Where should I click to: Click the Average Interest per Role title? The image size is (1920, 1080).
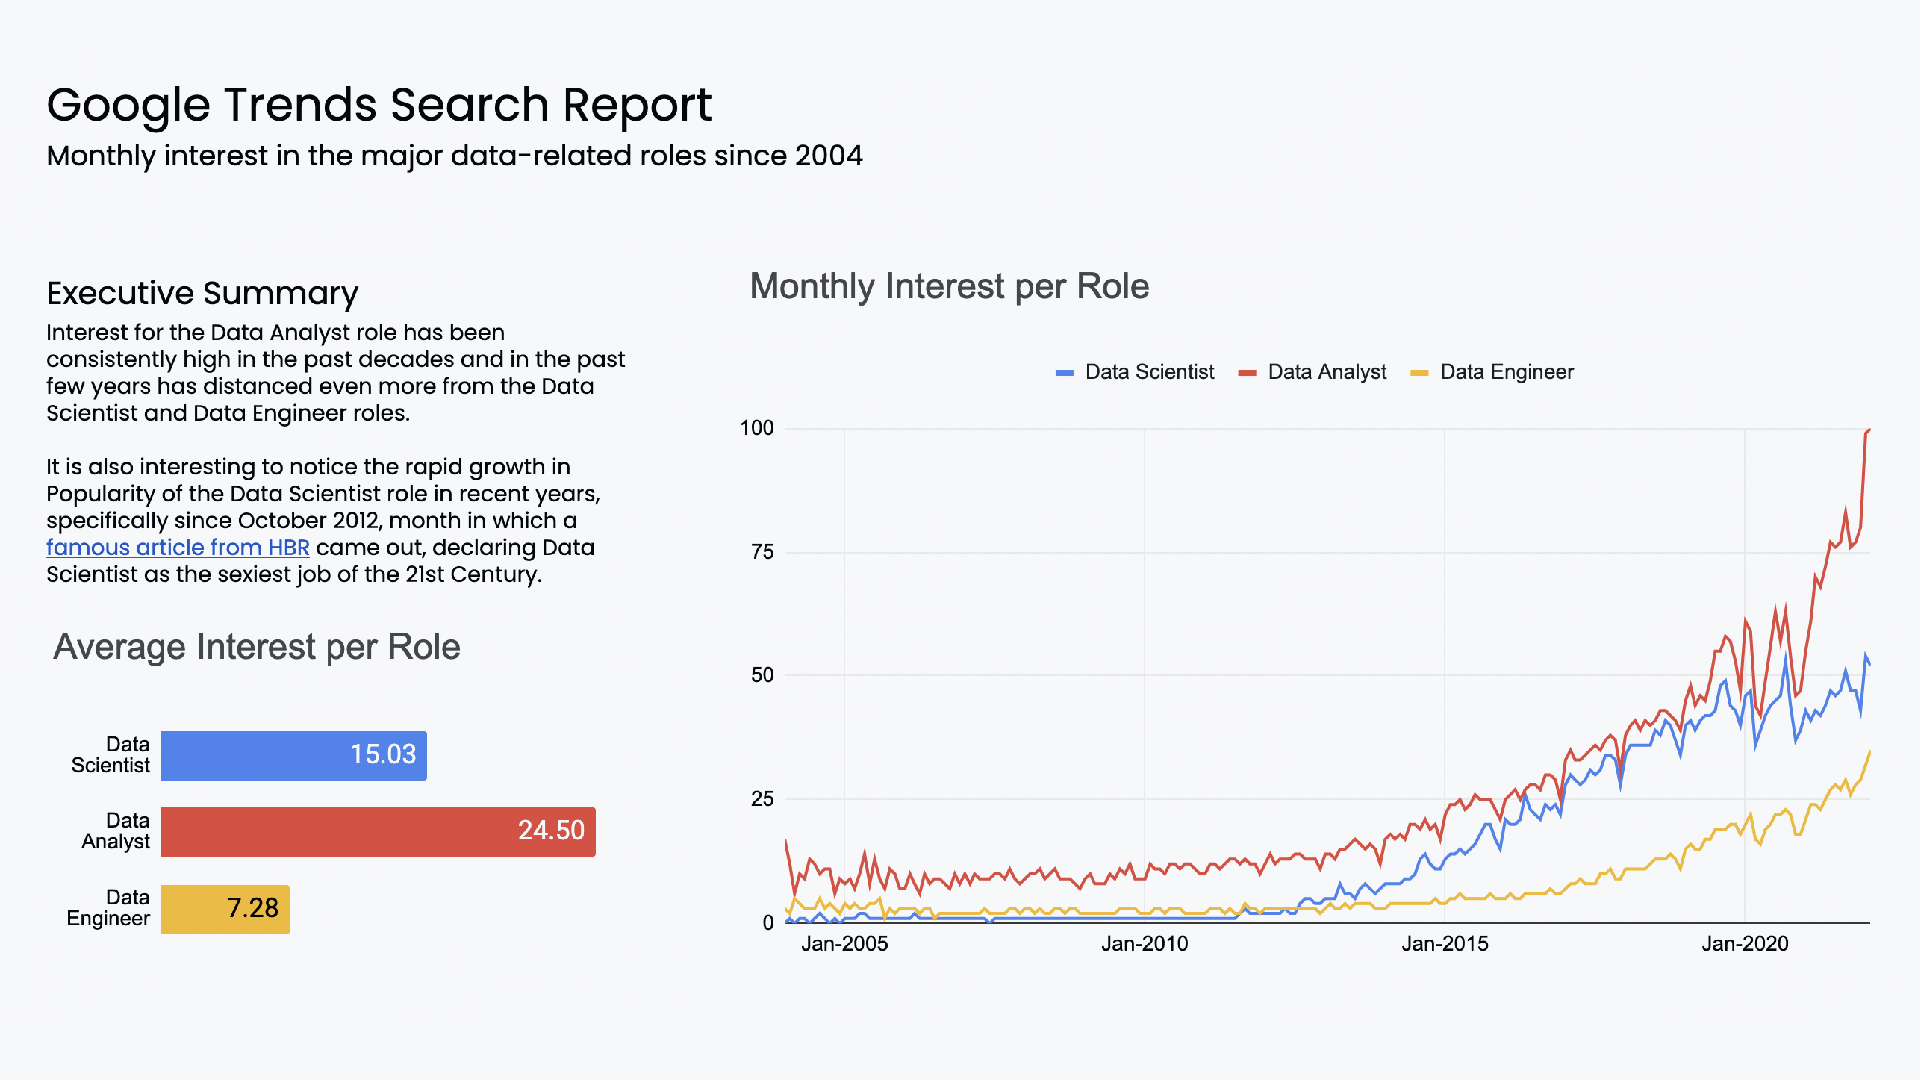tap(256, 647)
